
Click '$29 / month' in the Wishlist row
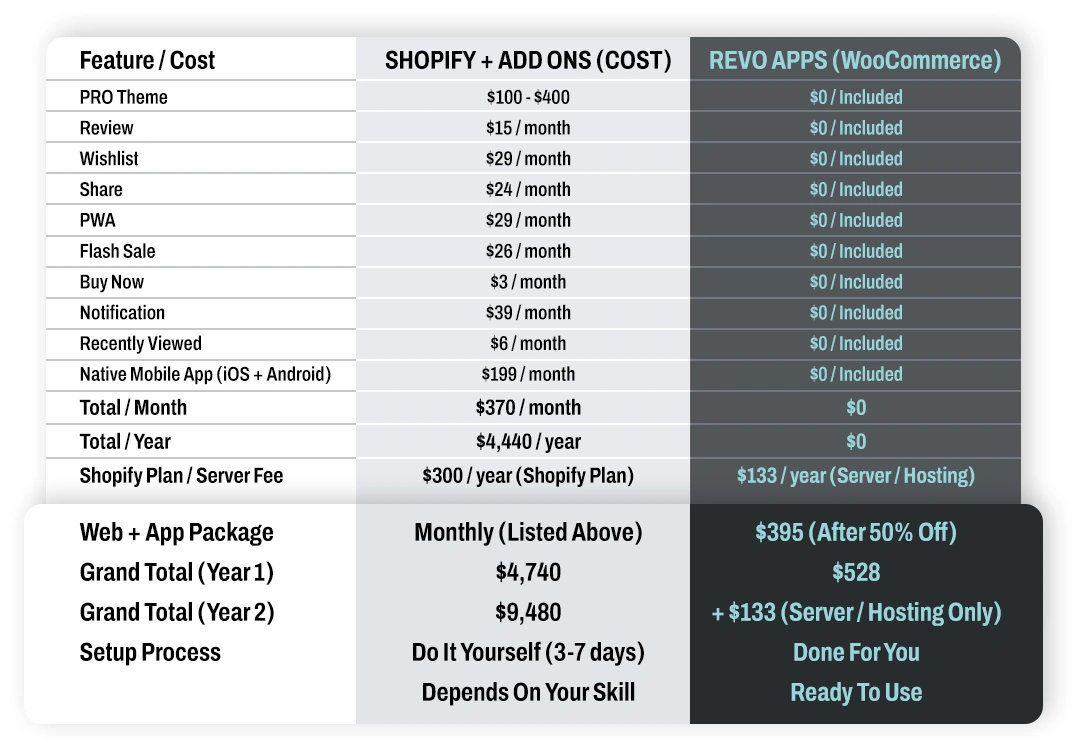point(528,159)
